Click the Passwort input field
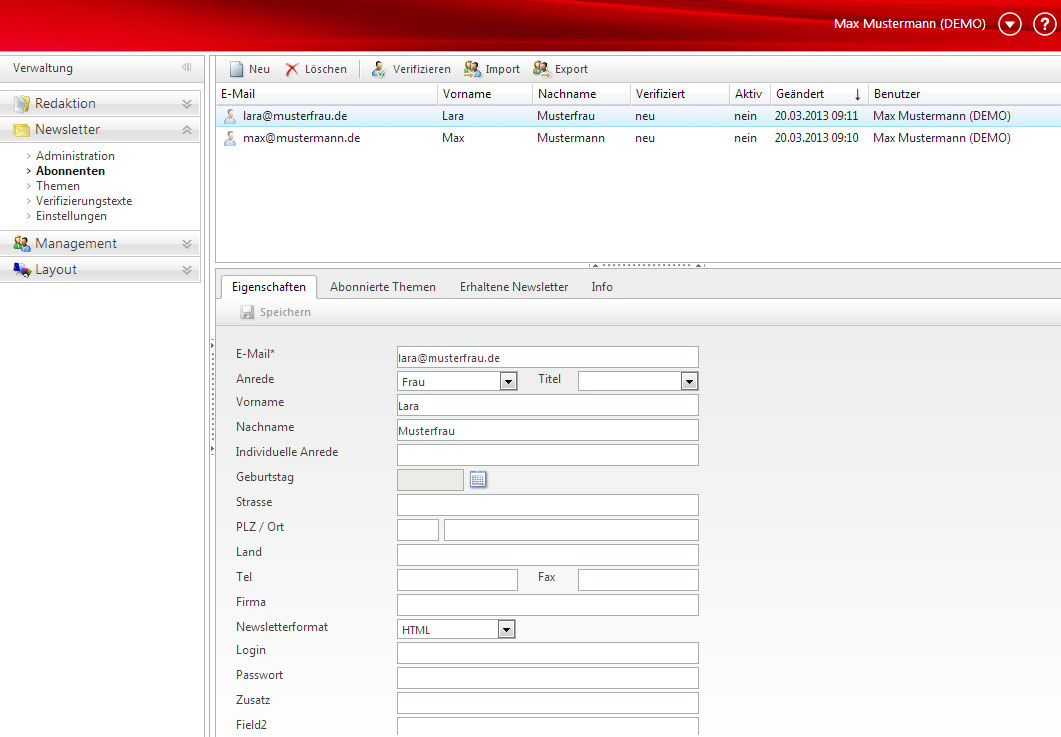The image size is (1061, 737). [x=547, y=678]
